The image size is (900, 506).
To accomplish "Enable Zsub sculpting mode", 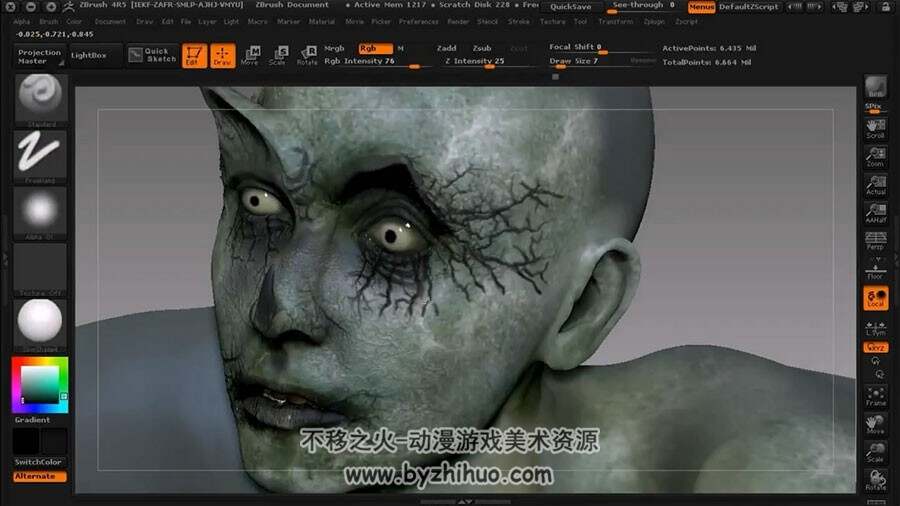I will (482, 48).
